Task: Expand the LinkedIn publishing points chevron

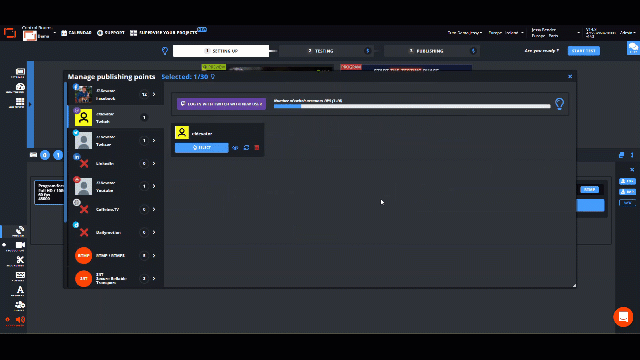Action: pyautogui.click(x=154, y=163)
